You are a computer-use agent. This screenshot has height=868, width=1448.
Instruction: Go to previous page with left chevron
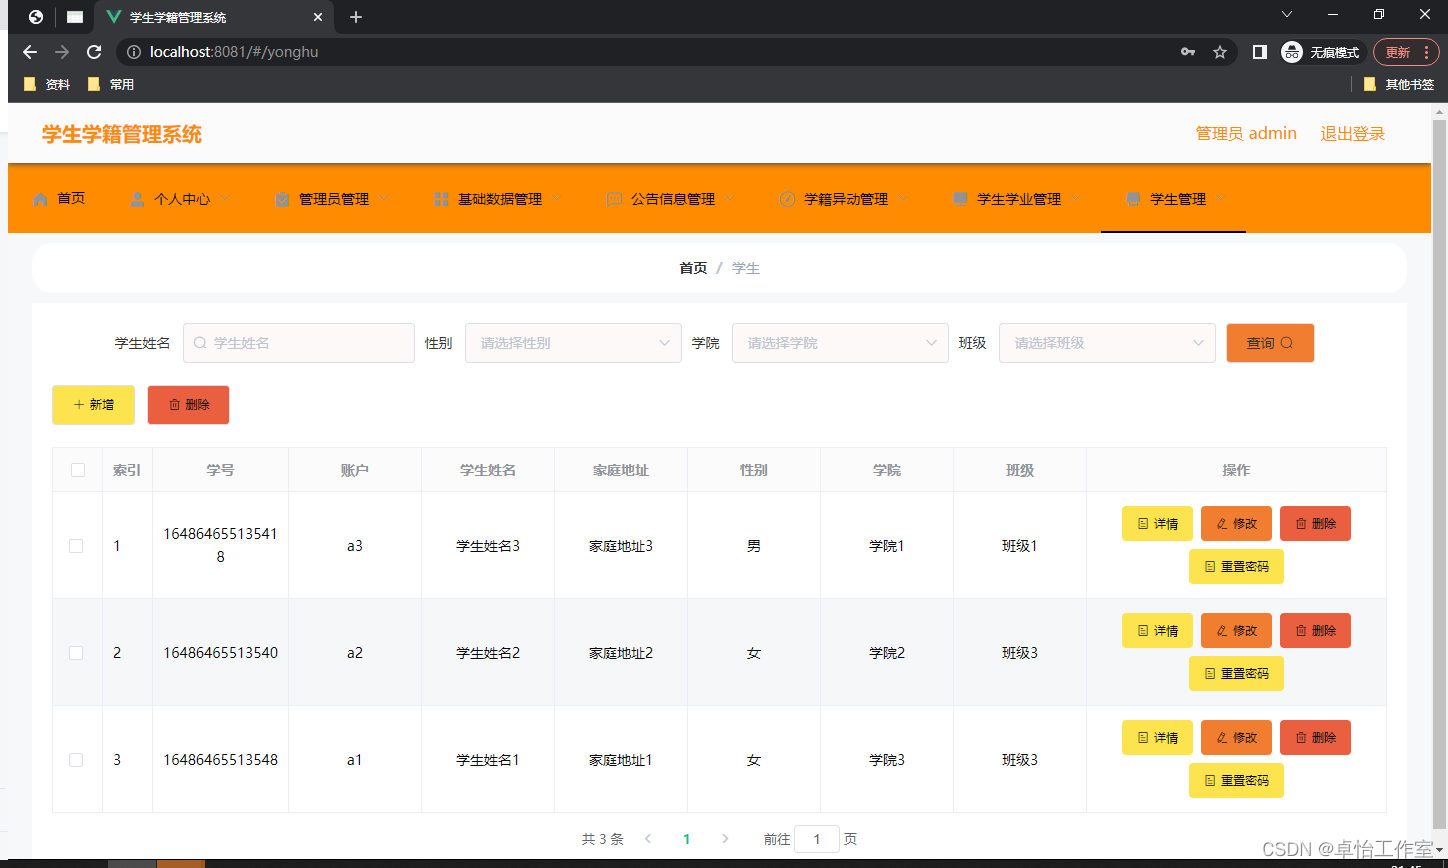point(648,839)
